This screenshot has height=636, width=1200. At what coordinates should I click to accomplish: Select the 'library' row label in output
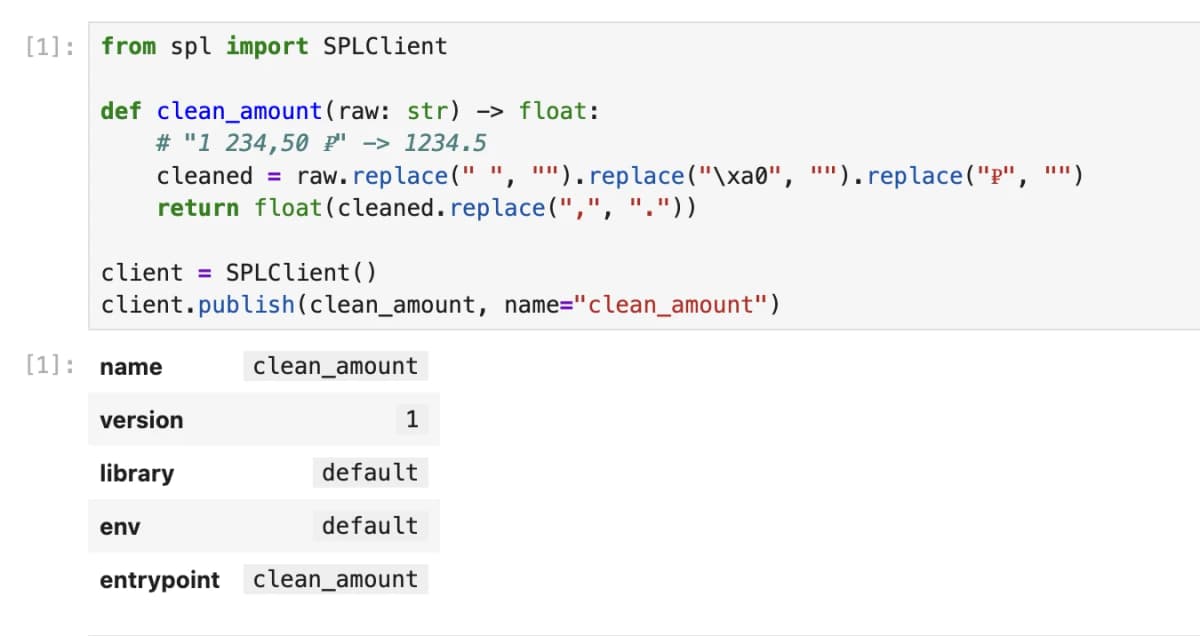point(137,473)
